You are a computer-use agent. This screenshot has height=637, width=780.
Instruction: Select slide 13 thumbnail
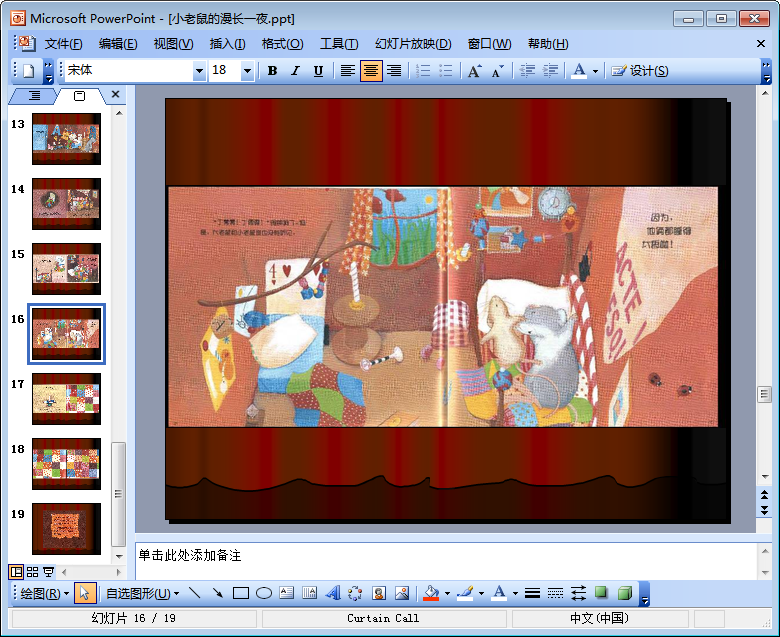[66, 139]
